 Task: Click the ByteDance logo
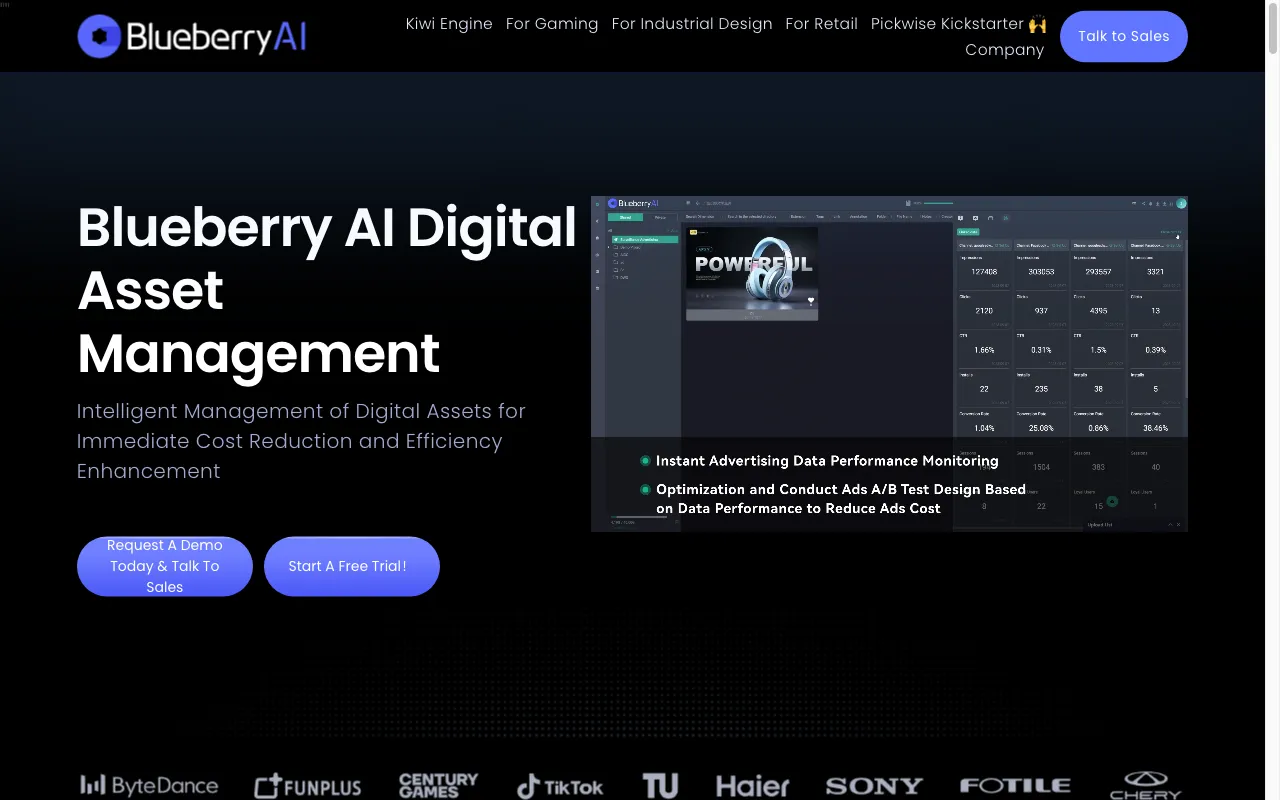tap(149, 786)
